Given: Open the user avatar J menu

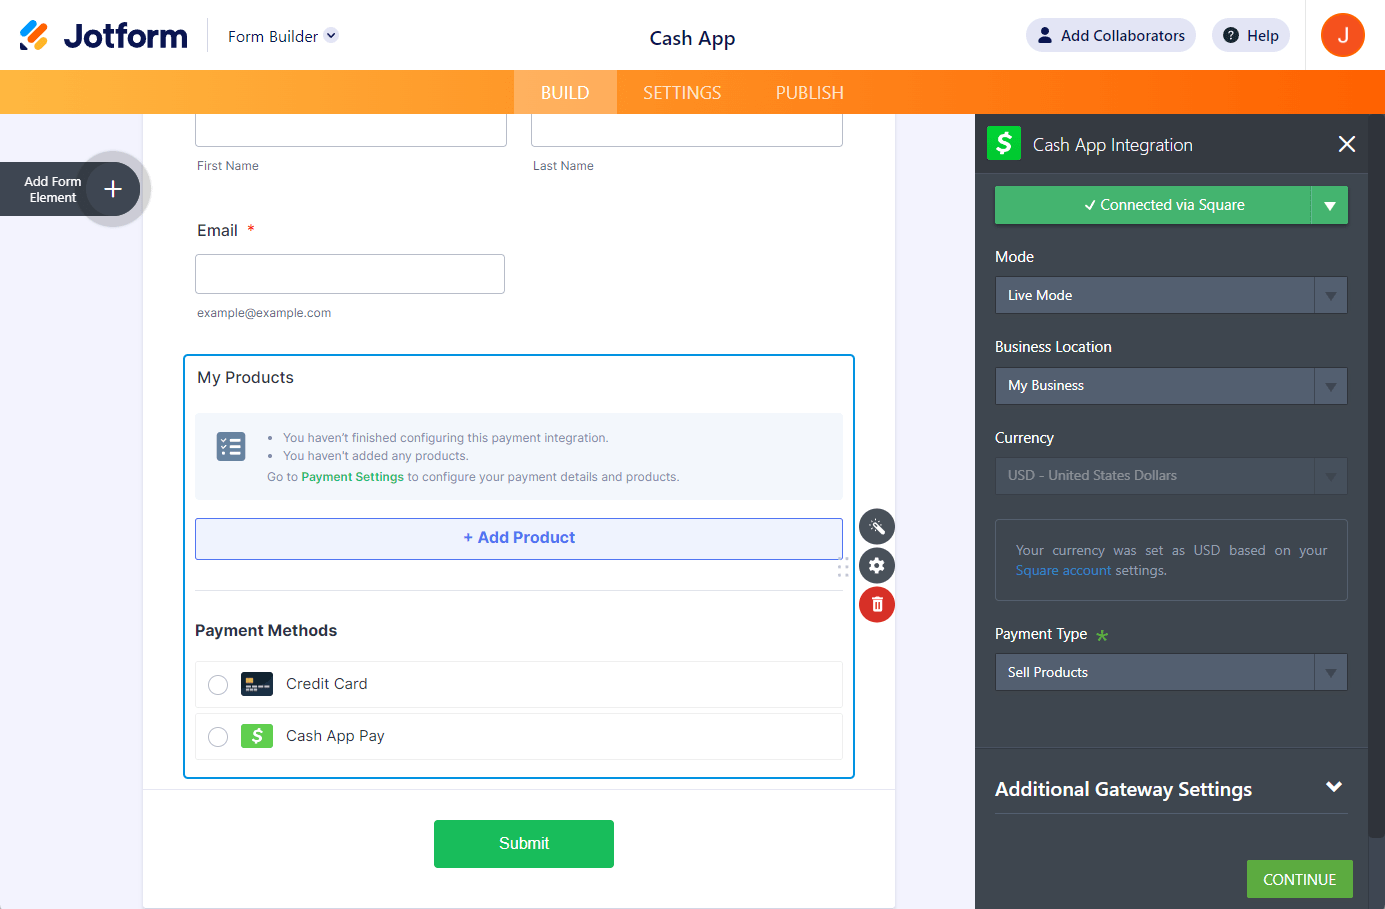Looking at the screenshot, I should 1343,35.
